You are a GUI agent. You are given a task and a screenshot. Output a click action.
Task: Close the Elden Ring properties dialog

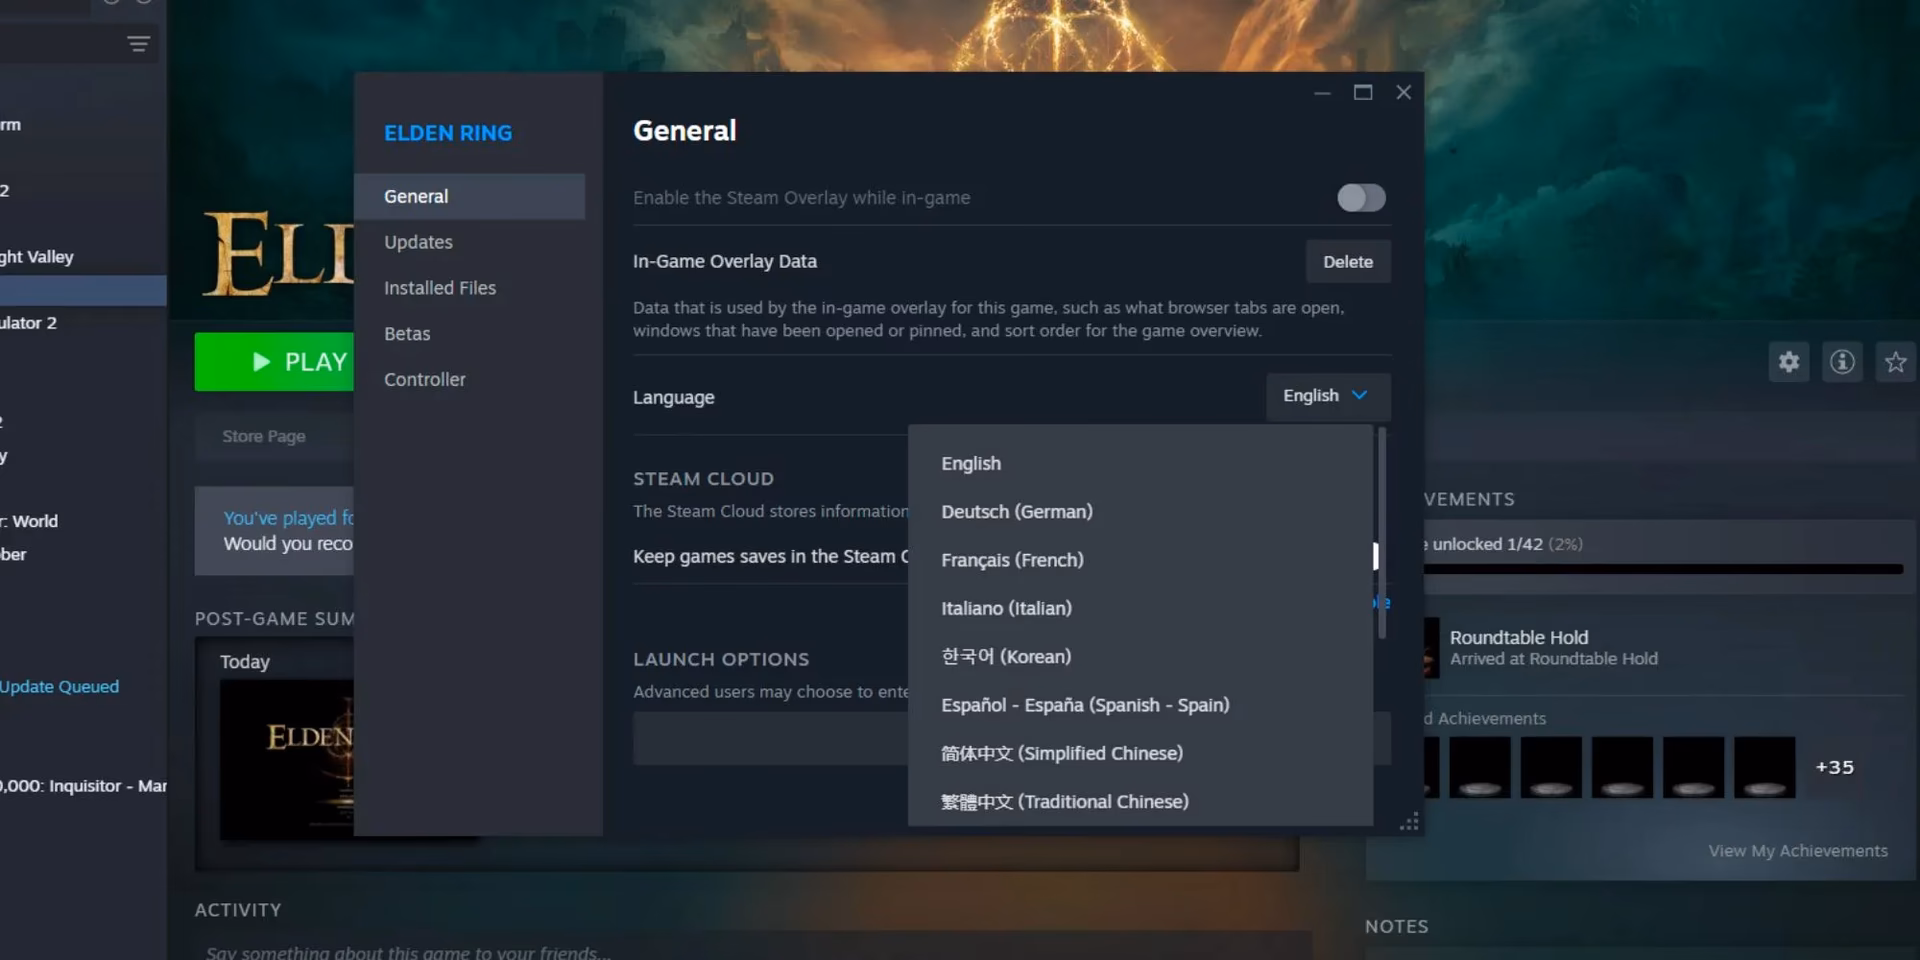[x=1403, y=93]
